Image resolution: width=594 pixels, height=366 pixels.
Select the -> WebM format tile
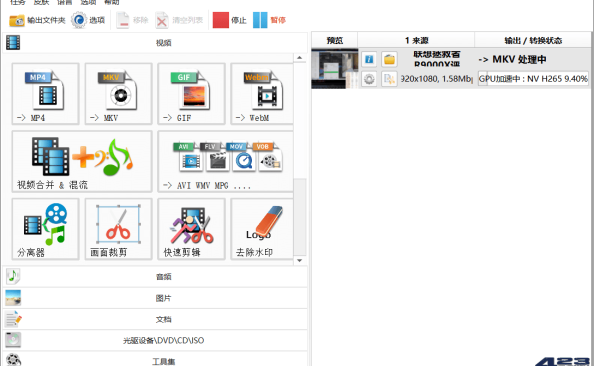(262, 94)
